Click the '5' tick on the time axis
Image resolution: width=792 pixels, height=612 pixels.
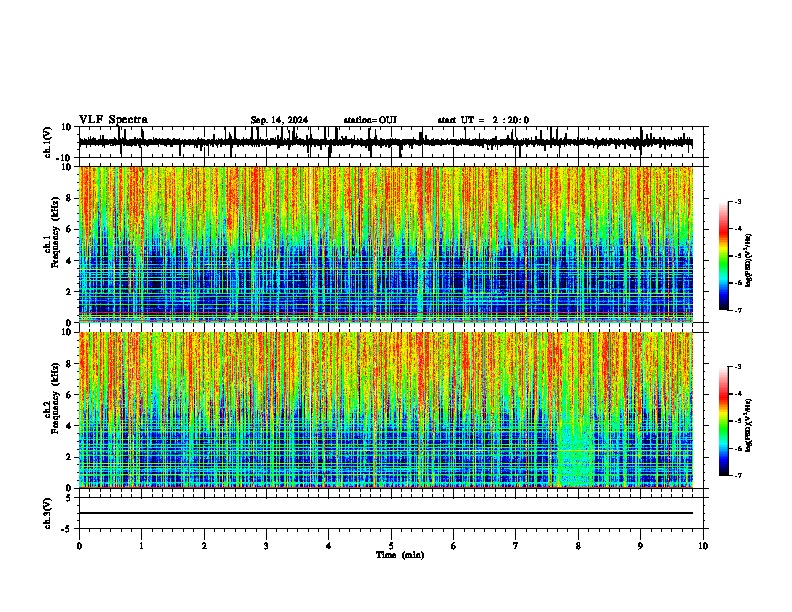[x=391, y=546]
